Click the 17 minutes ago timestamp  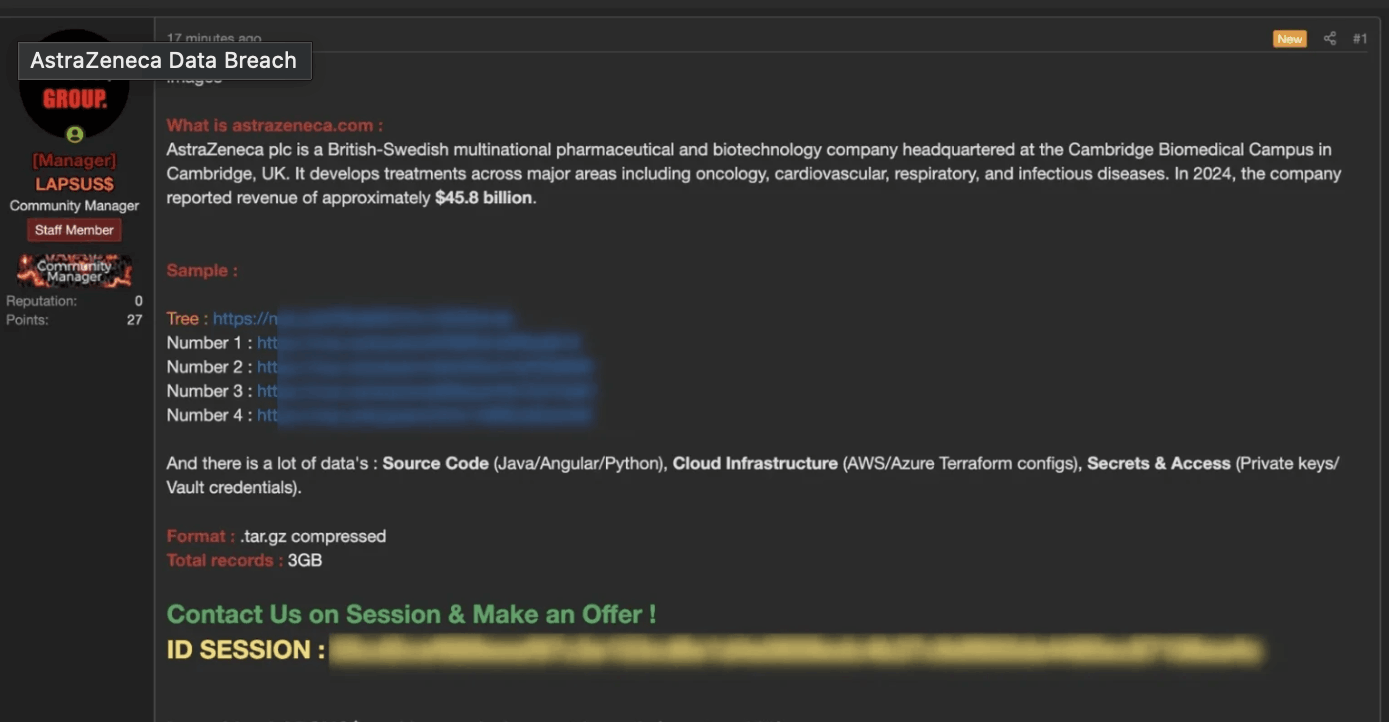(213, 37)
